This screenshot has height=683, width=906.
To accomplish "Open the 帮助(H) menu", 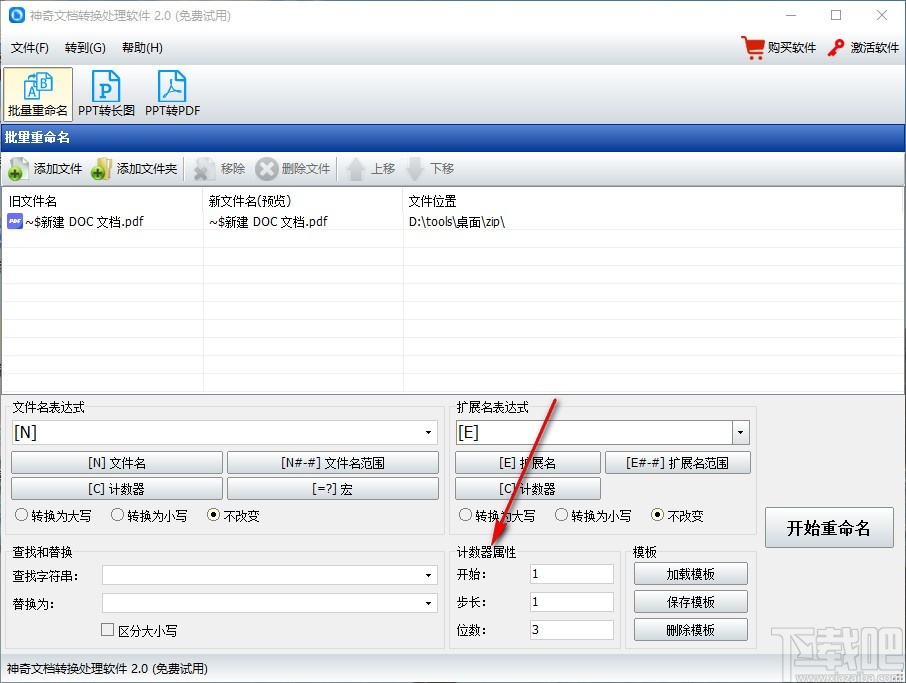I will (142, 47).
